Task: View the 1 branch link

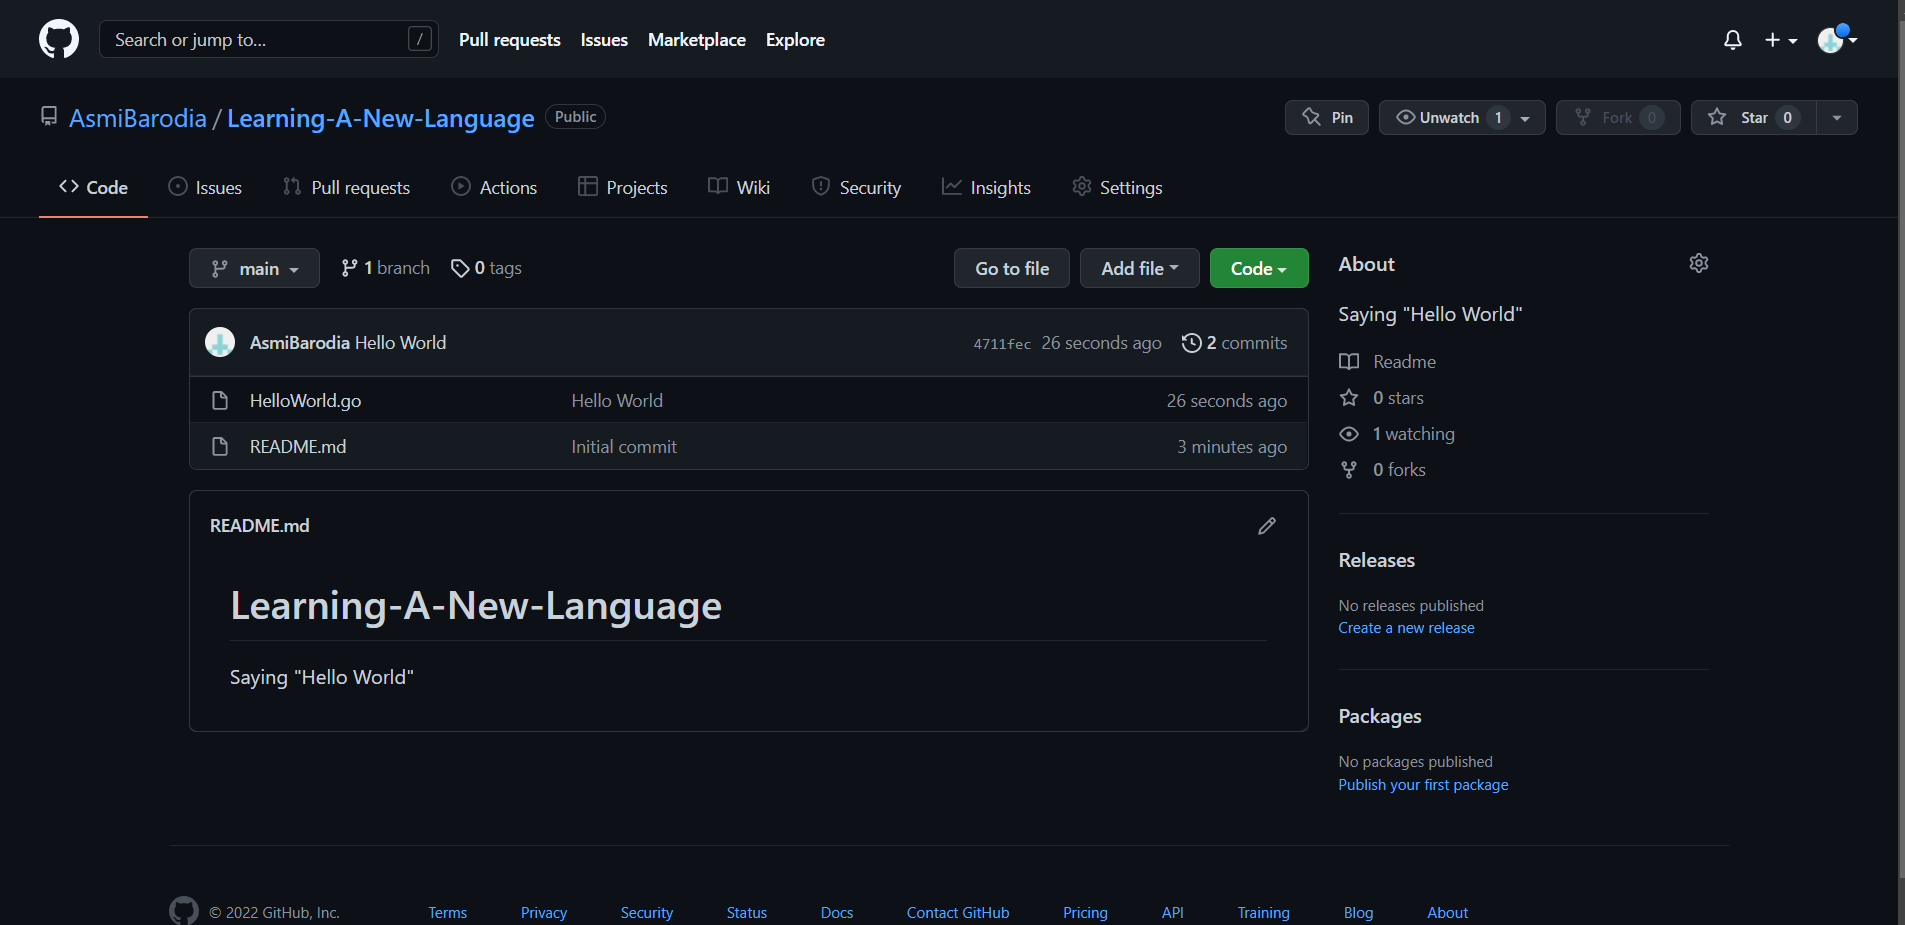Action: pos(385,268)
